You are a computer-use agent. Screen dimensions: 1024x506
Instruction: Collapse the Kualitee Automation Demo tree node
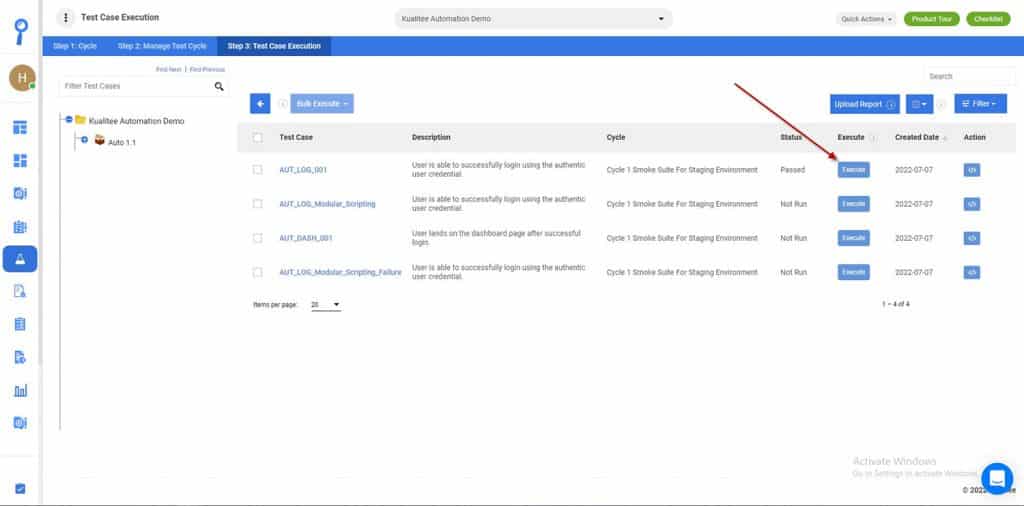coord(69,119)
